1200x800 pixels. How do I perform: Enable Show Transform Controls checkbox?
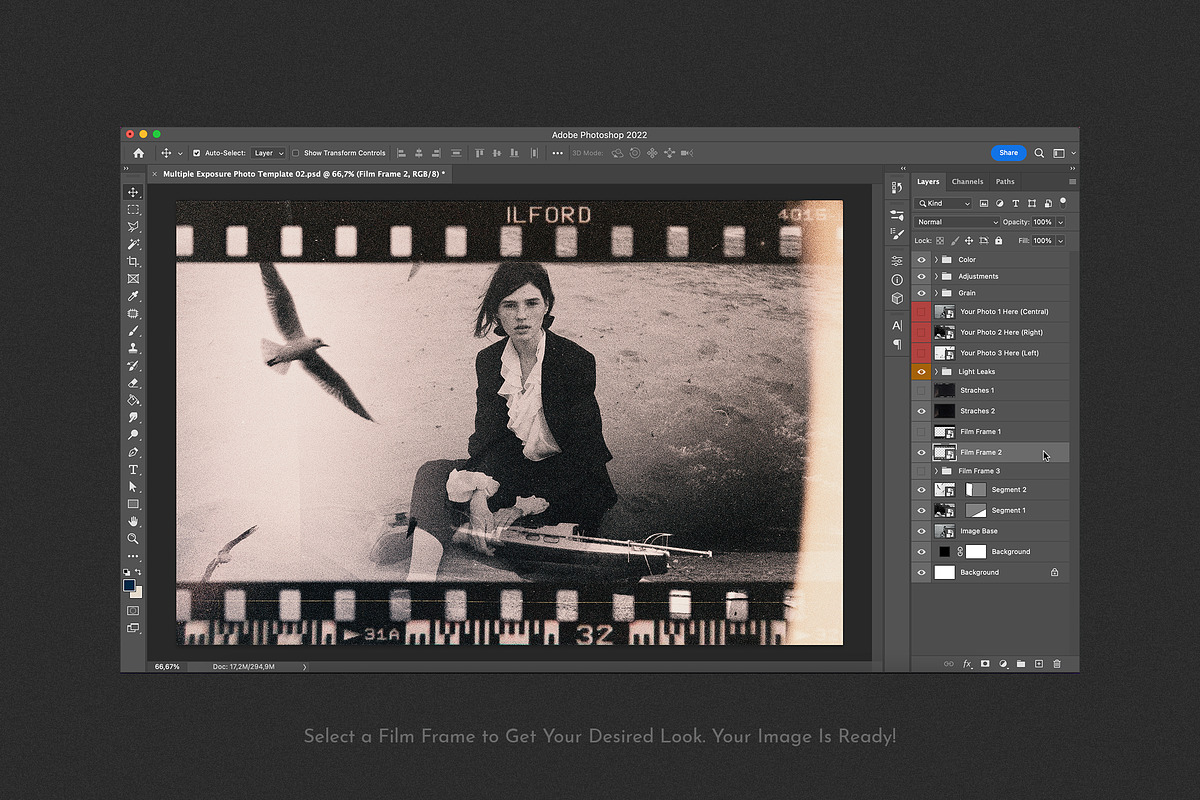tap(296, 153)
